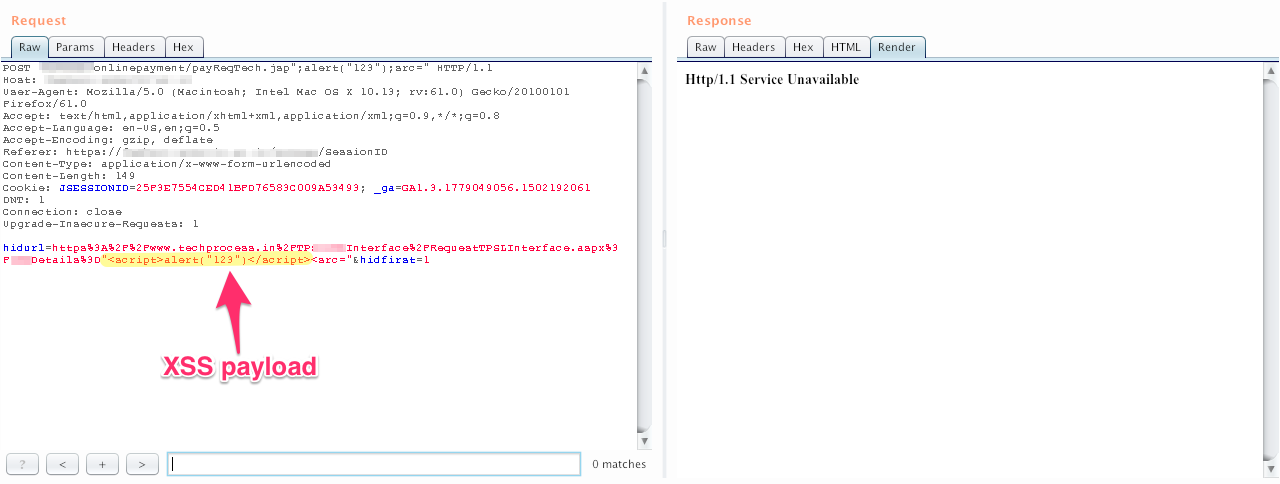Click the JSESSIONID cookie name
Image resolution: width=1280 pixels, height=484 pixels.
click(x=92, y=188)
